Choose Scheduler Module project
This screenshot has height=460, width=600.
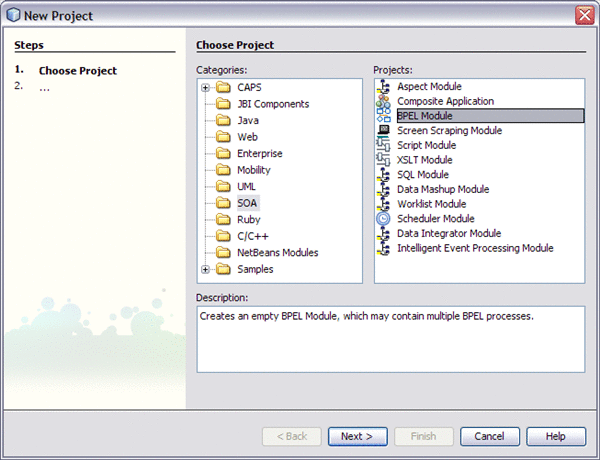click(436, 219)
